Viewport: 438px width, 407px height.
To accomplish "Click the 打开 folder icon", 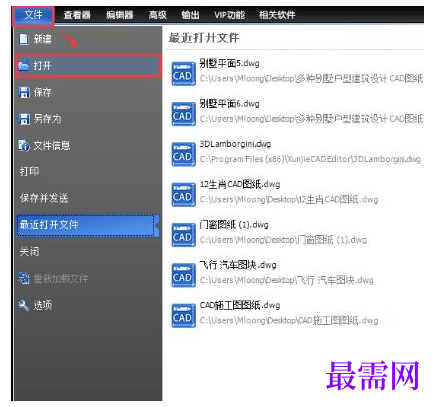I will [x=24, y=66].
